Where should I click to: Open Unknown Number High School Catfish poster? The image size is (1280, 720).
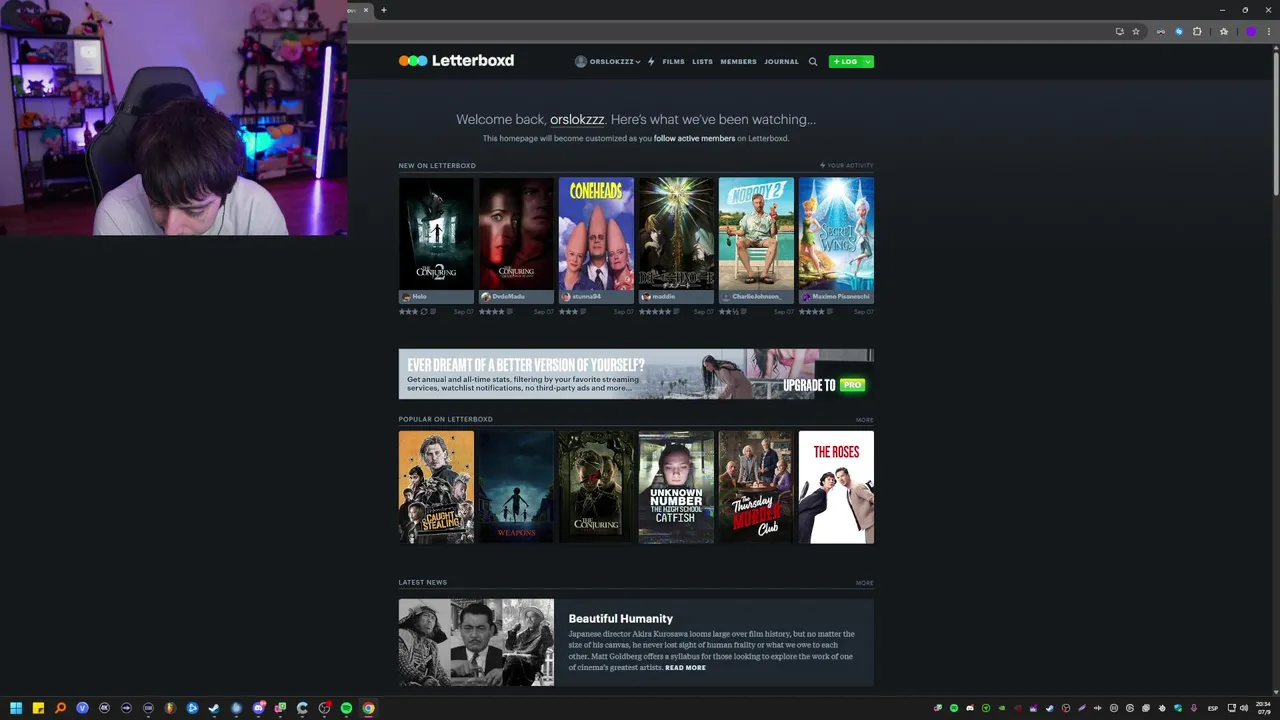(676, 487)
